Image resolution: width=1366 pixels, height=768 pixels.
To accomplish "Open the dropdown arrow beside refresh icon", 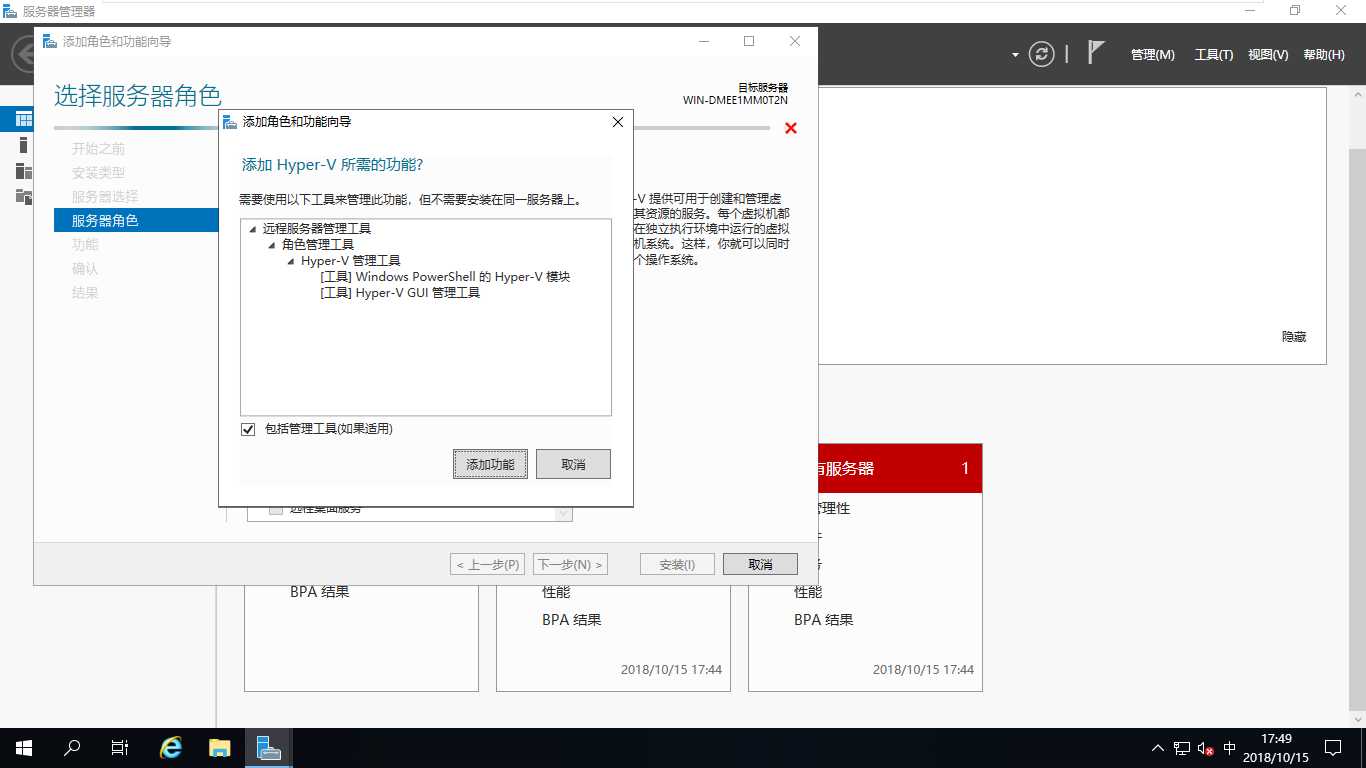I will point(1015,55).
